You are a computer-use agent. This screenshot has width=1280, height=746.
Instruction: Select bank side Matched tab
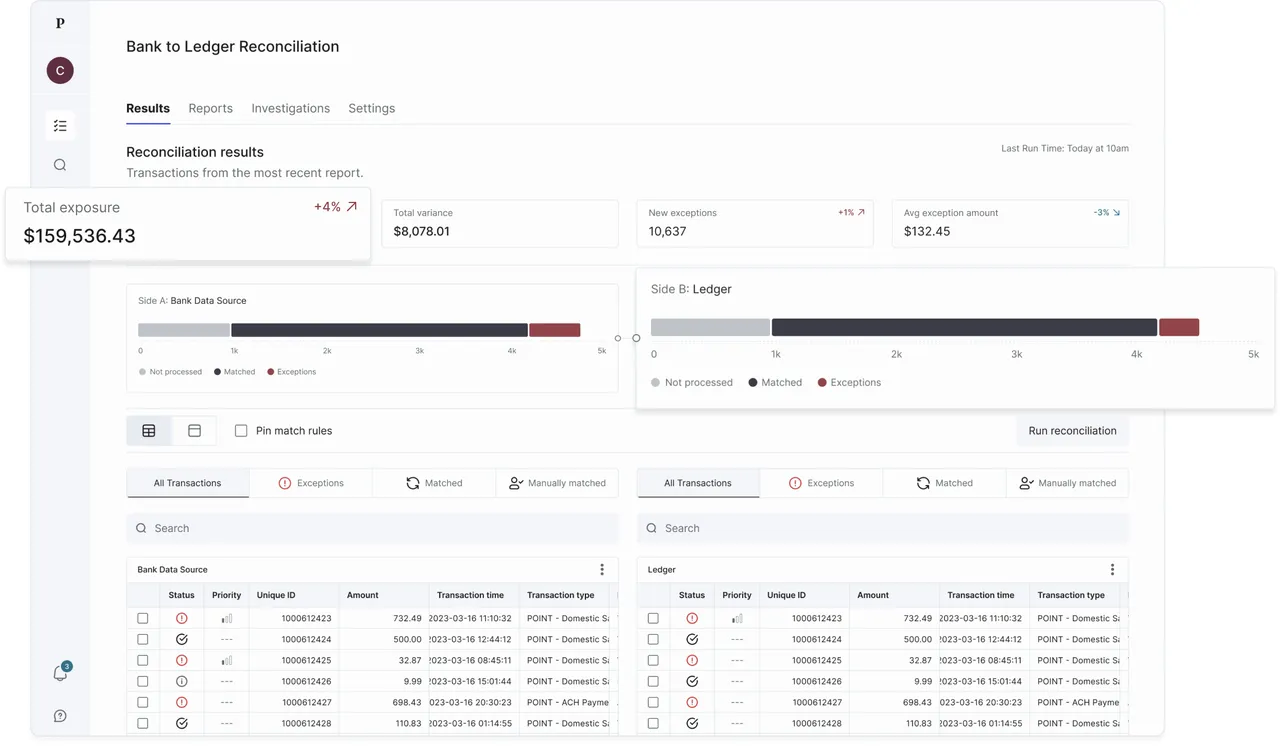434,483
